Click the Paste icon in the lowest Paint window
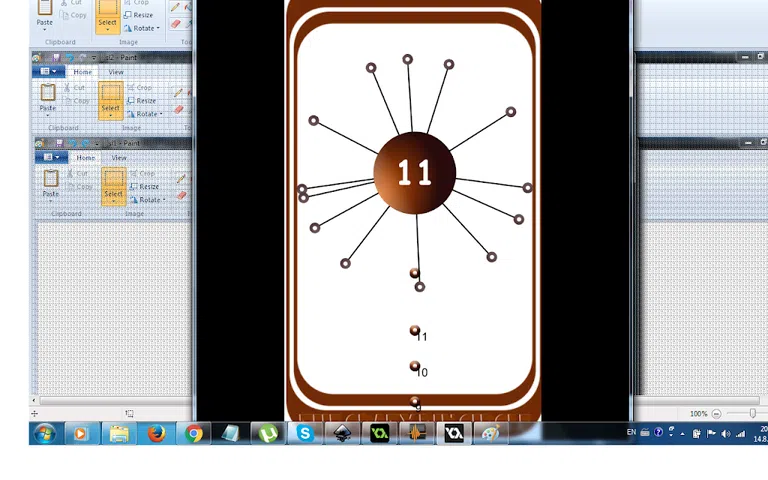Image resolution: width=768 pixels, height=480 pixels. 50,179
